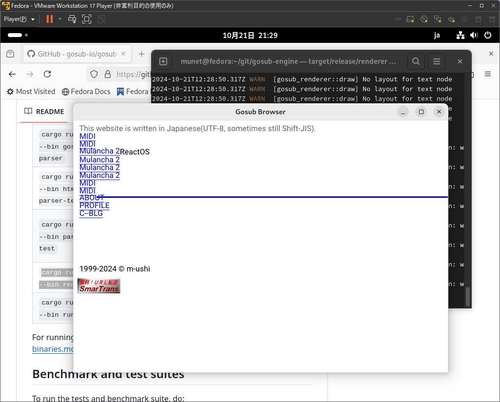
Task: Open Firefox View icon left of tabs
Action: 10,54
